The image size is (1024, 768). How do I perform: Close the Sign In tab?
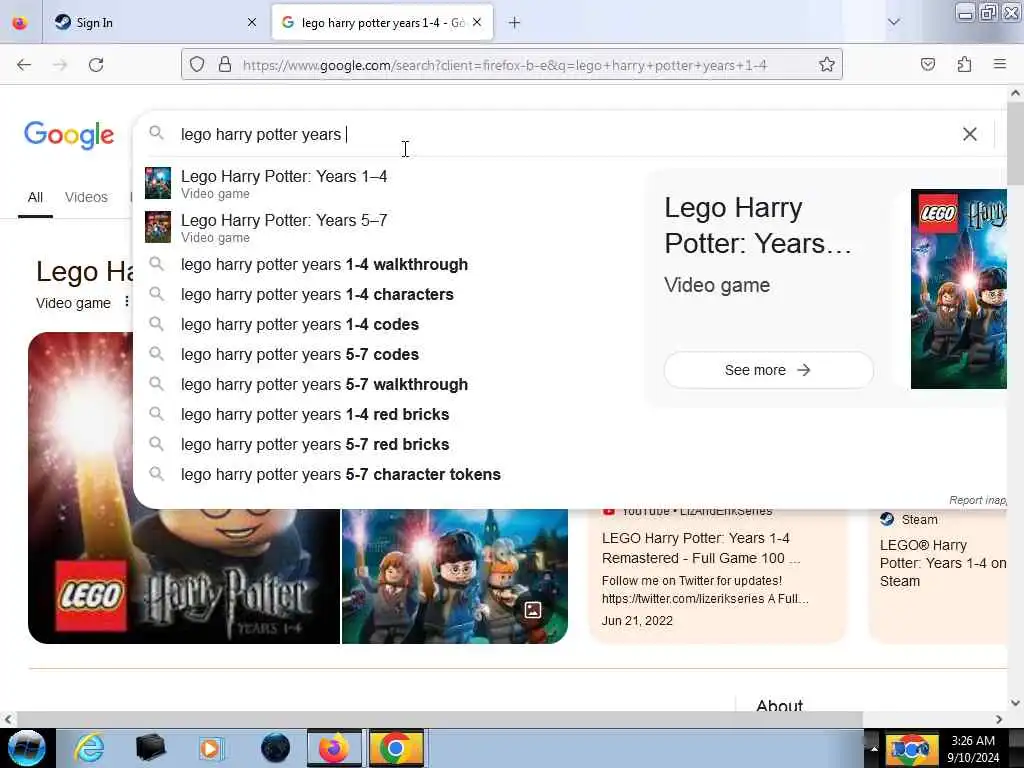[252, 23]
